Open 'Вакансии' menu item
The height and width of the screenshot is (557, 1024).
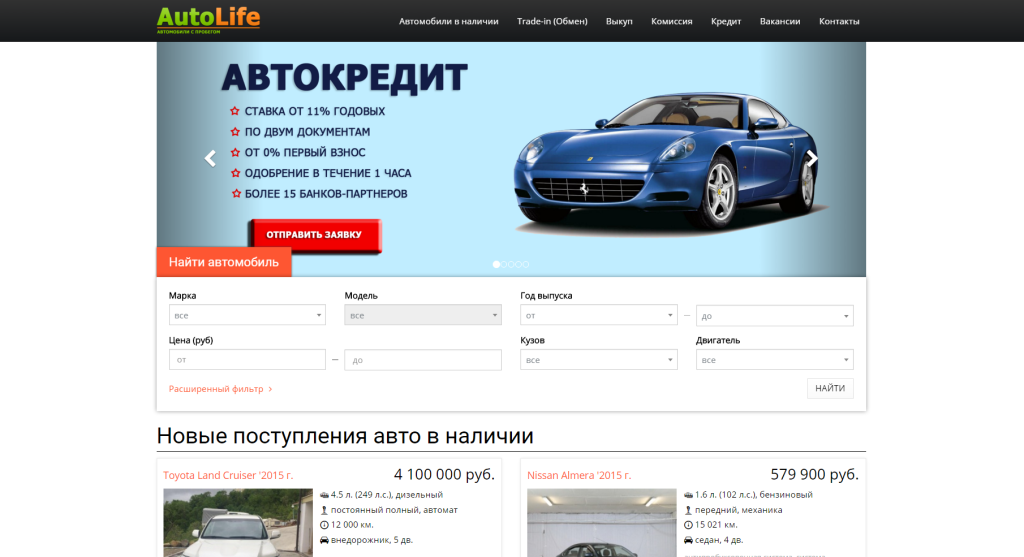[780, 22]
